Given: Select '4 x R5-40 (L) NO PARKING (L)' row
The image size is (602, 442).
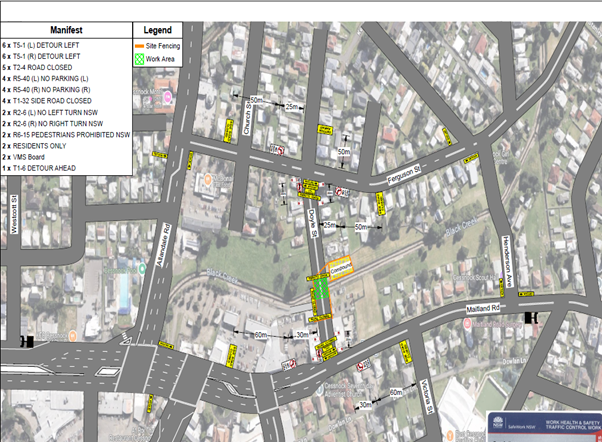Looking at the screenshot, I should point(66,78).
